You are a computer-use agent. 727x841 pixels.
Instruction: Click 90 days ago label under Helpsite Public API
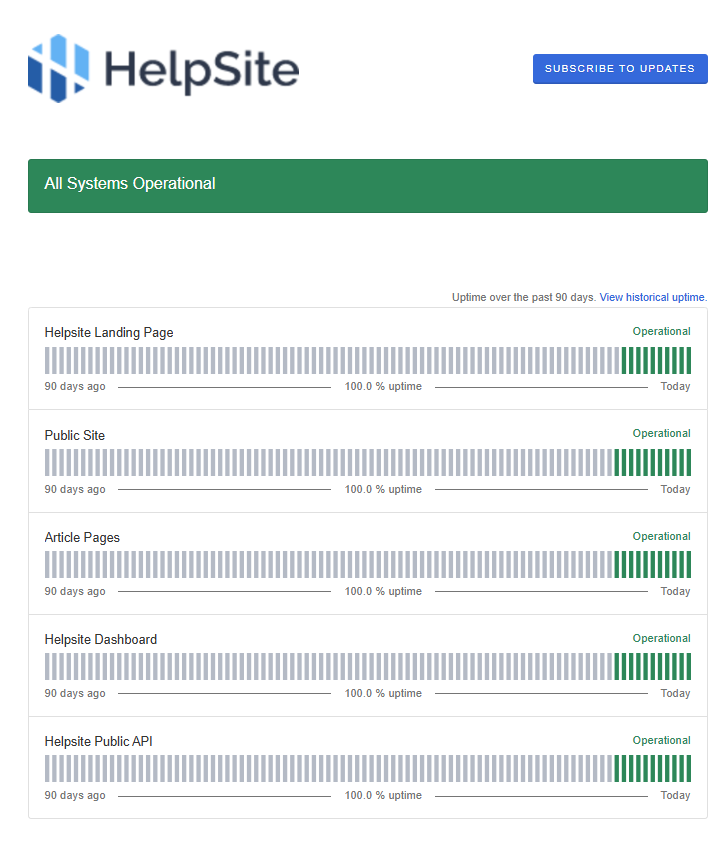click(75, 795)
